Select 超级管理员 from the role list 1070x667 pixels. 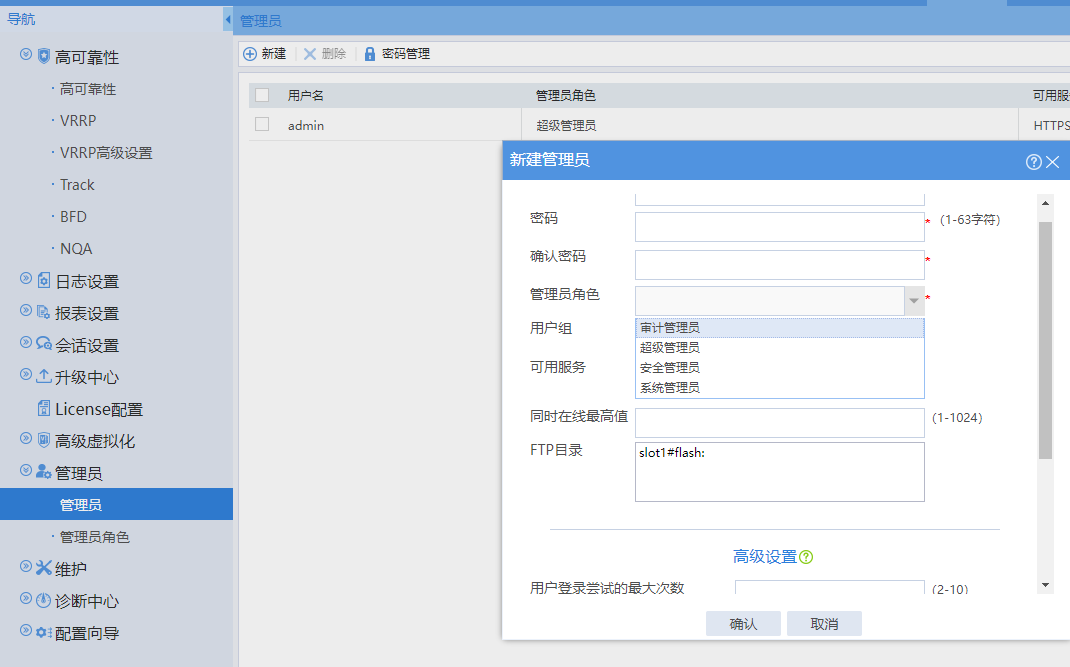[779, 348]
